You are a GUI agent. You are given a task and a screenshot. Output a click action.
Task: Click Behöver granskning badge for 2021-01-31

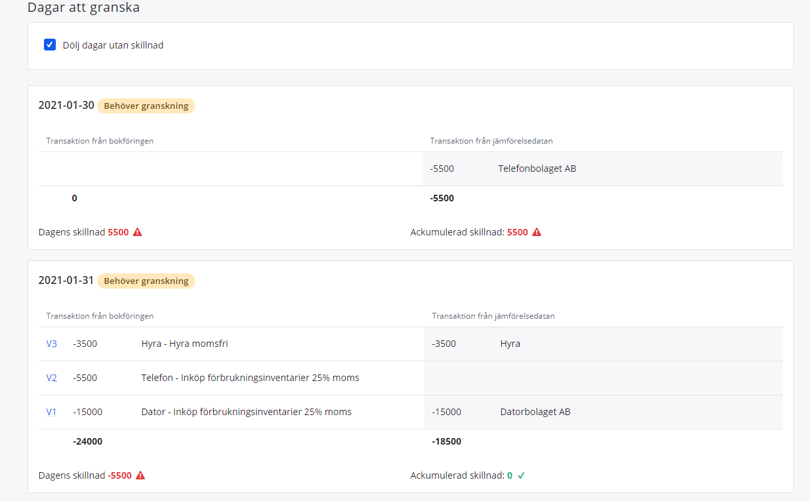[146, 281]
